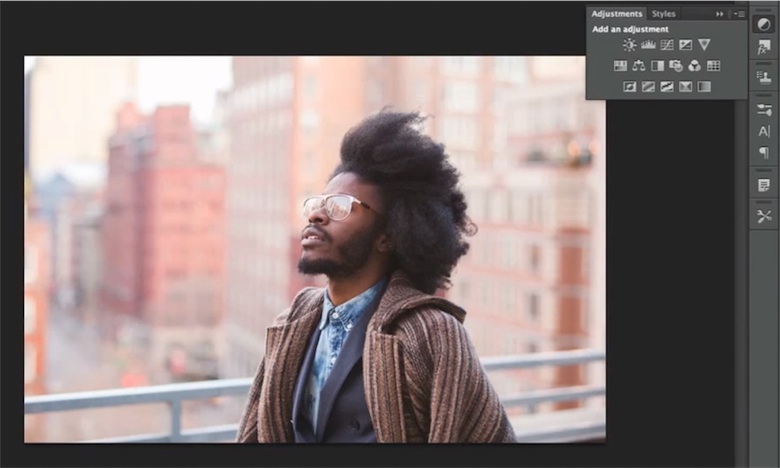Open the Adjustments panel flyout menu
Image resolution: width=780 pixels, height=468 pixels.
(x=738, y=14)
